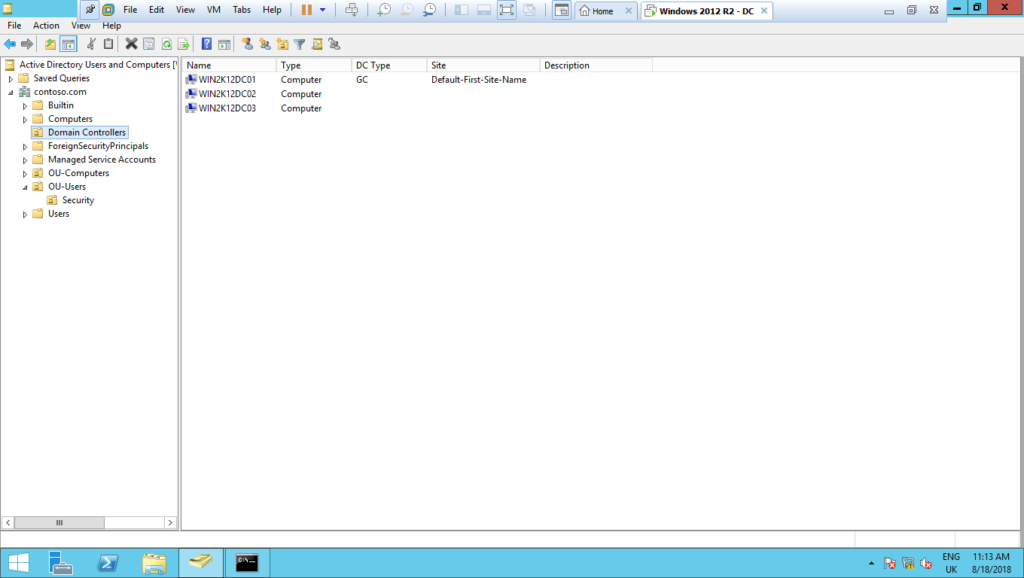Image resolution: width=1024 pixels, height=578 pixels.
Task: Expand the Saved Queries node
Action: 10,78
